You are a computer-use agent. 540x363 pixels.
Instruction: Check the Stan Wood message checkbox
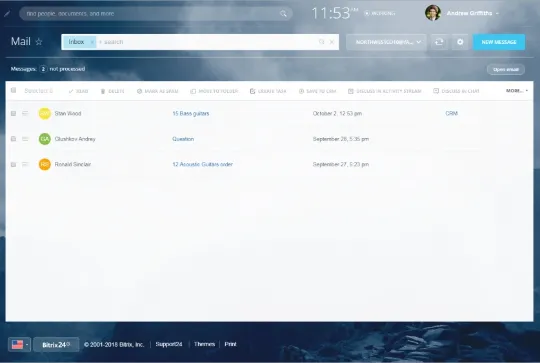pos(13,113)
